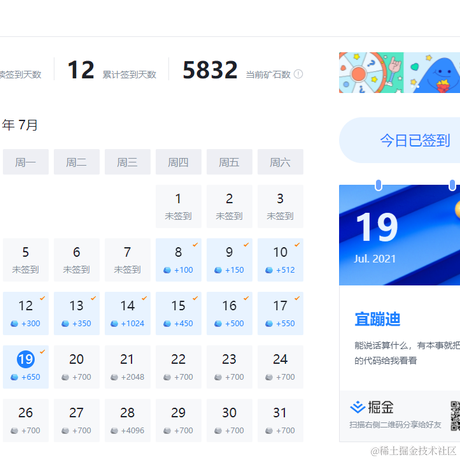Click the check mark on day 12
460x460 pixels.
pyautogui.click(x=42, y=298)
